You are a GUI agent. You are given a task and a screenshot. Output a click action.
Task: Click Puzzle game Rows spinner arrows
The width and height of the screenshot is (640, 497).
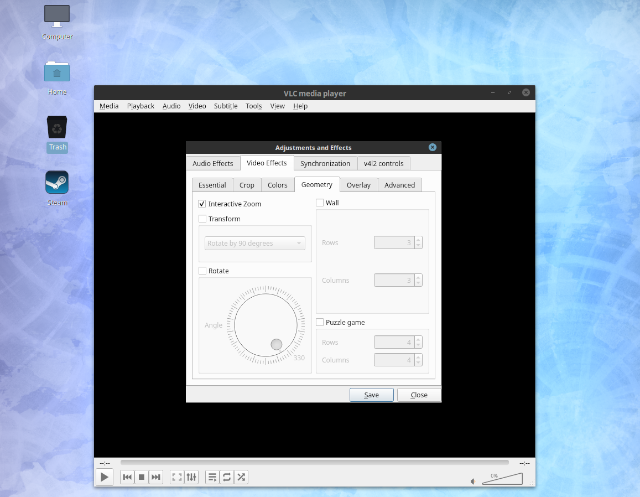coord(418,342)
